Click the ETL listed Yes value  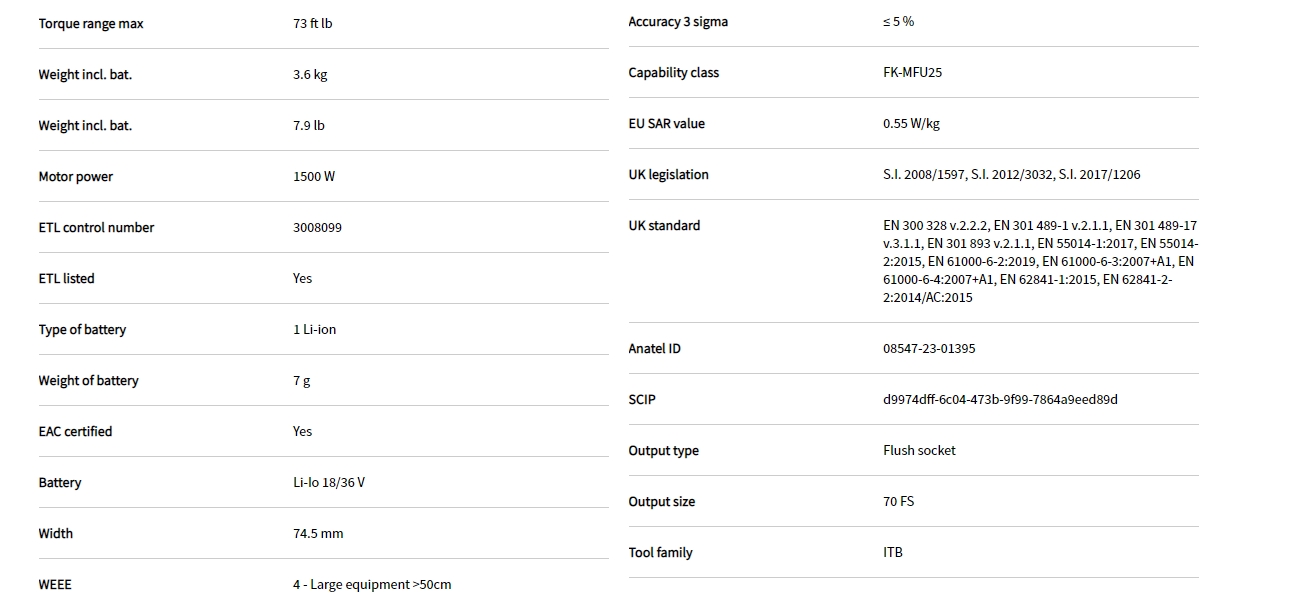click(302, 279)
